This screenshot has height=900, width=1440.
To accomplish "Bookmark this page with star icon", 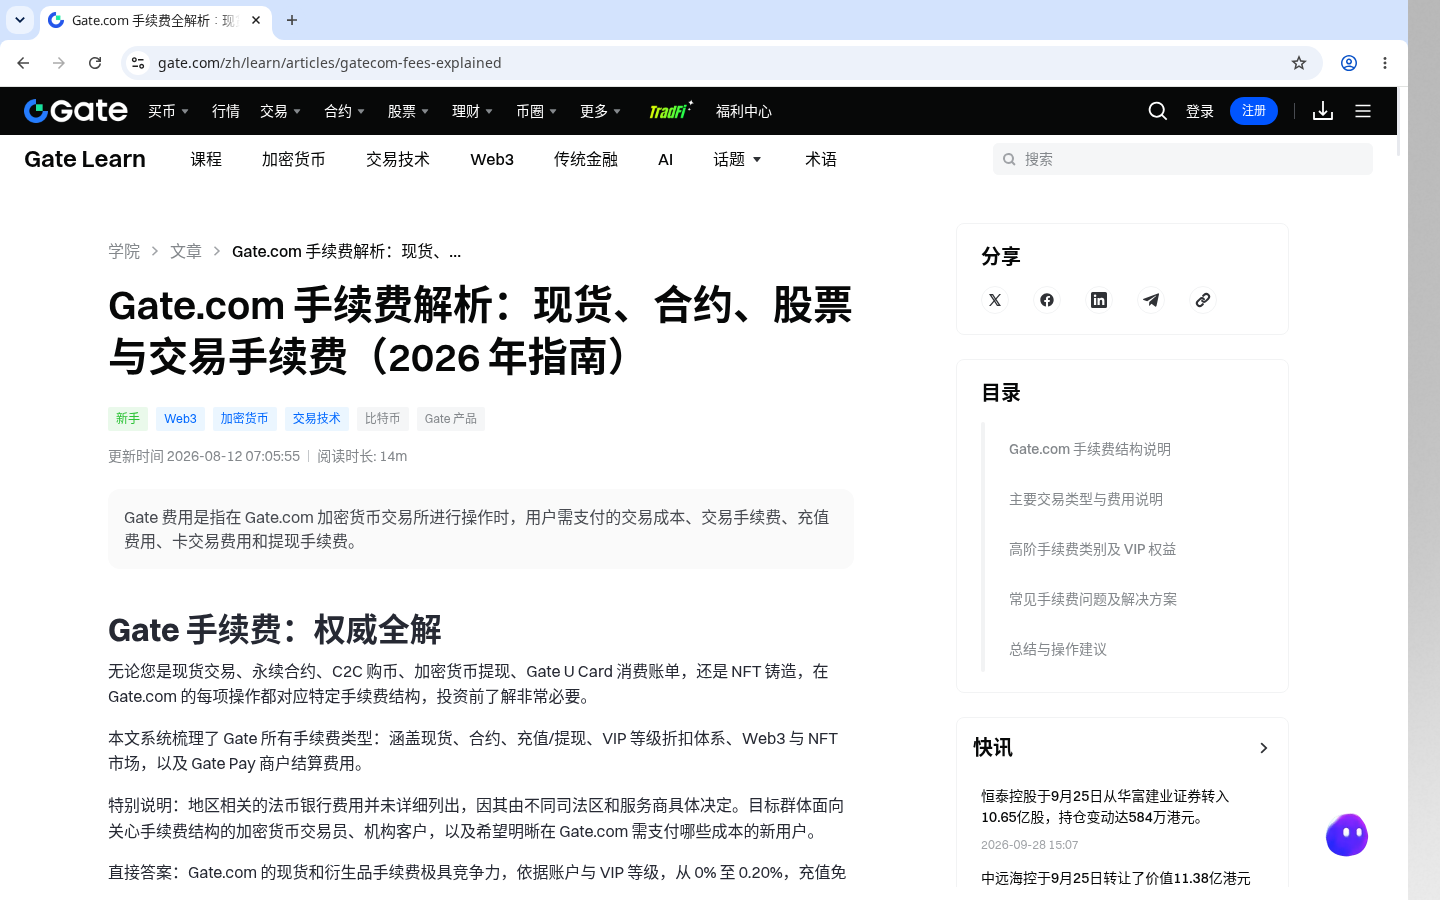I will tap(1299, 63).
